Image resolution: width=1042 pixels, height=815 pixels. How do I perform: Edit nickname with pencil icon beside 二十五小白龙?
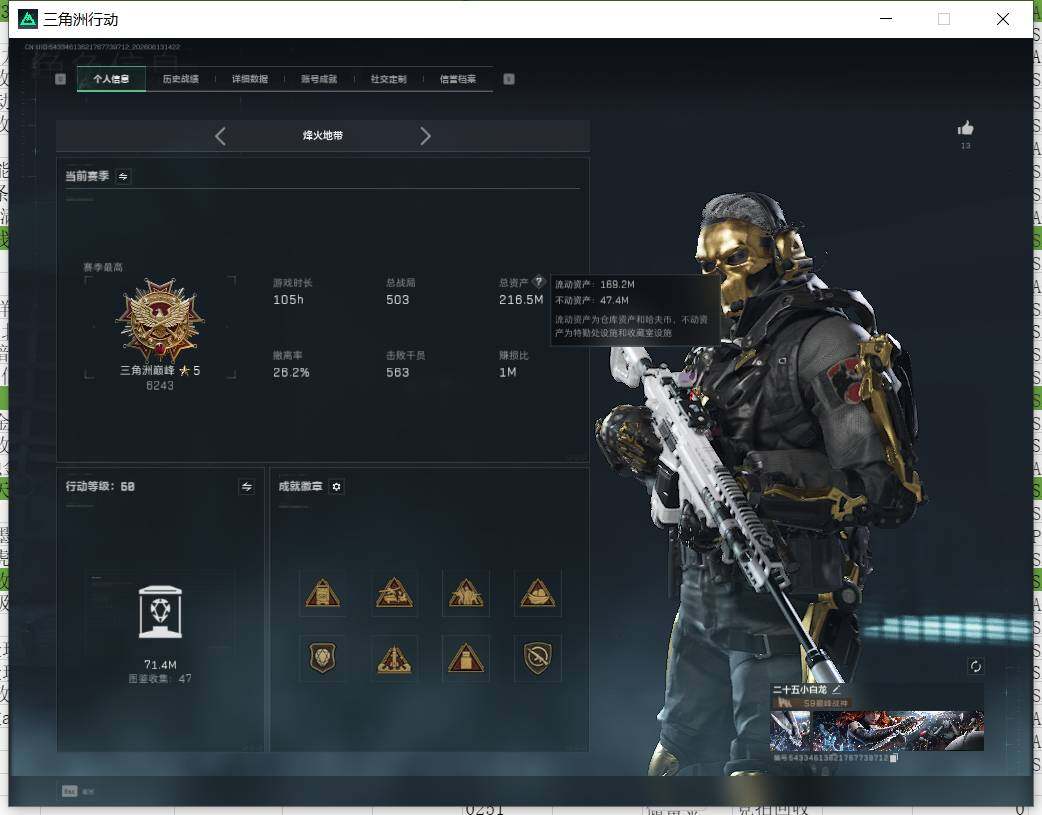tap(836, 690)
